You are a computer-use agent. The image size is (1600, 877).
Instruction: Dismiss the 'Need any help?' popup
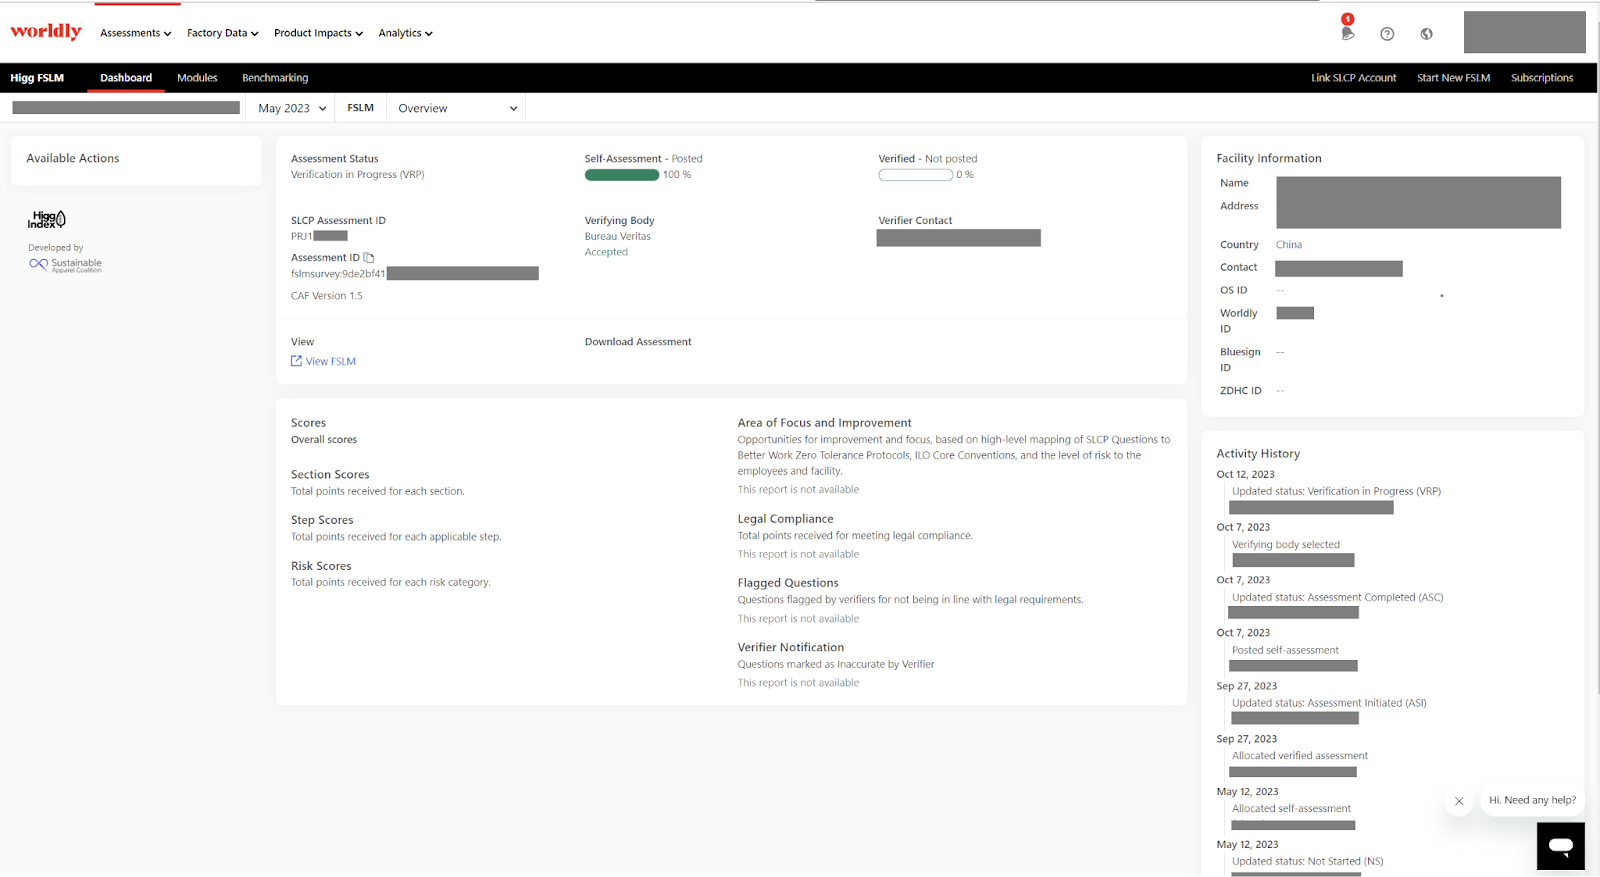(1459, 801)
